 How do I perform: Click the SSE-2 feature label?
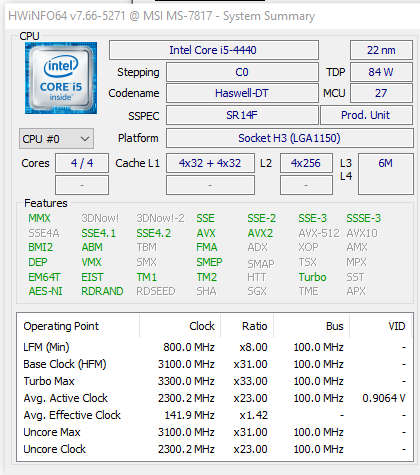point(262,218)
